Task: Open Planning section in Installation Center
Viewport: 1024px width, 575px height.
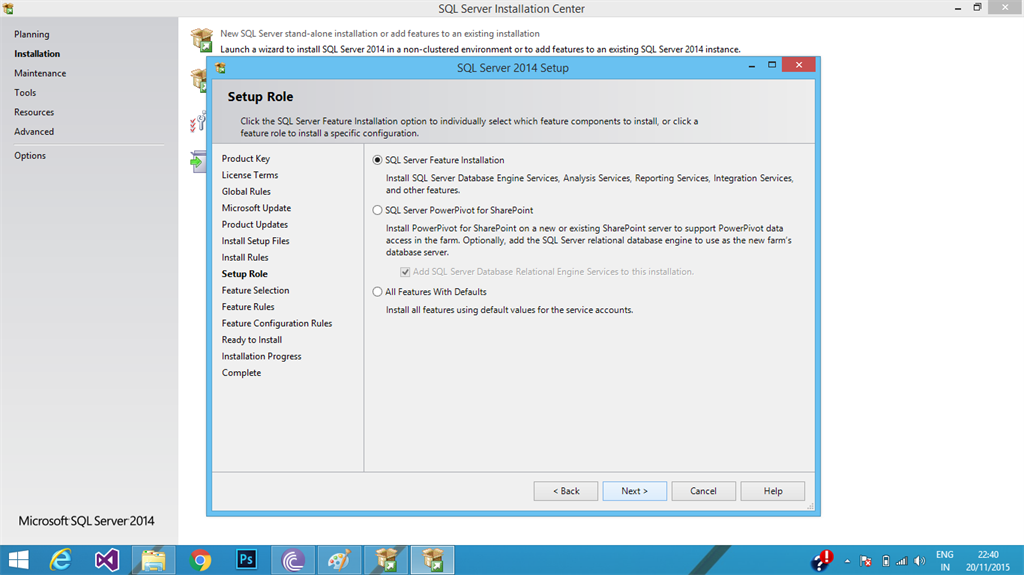Action: (32, 34)
